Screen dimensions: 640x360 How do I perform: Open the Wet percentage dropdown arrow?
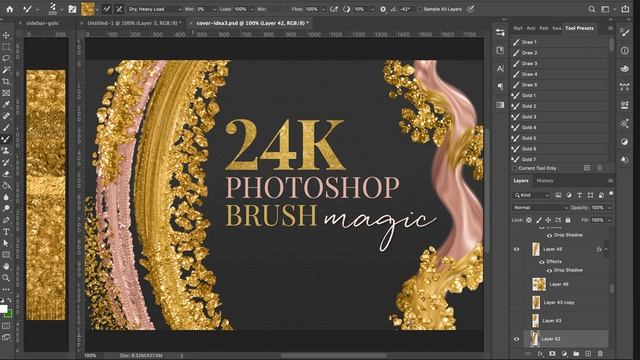pos(215,9)
